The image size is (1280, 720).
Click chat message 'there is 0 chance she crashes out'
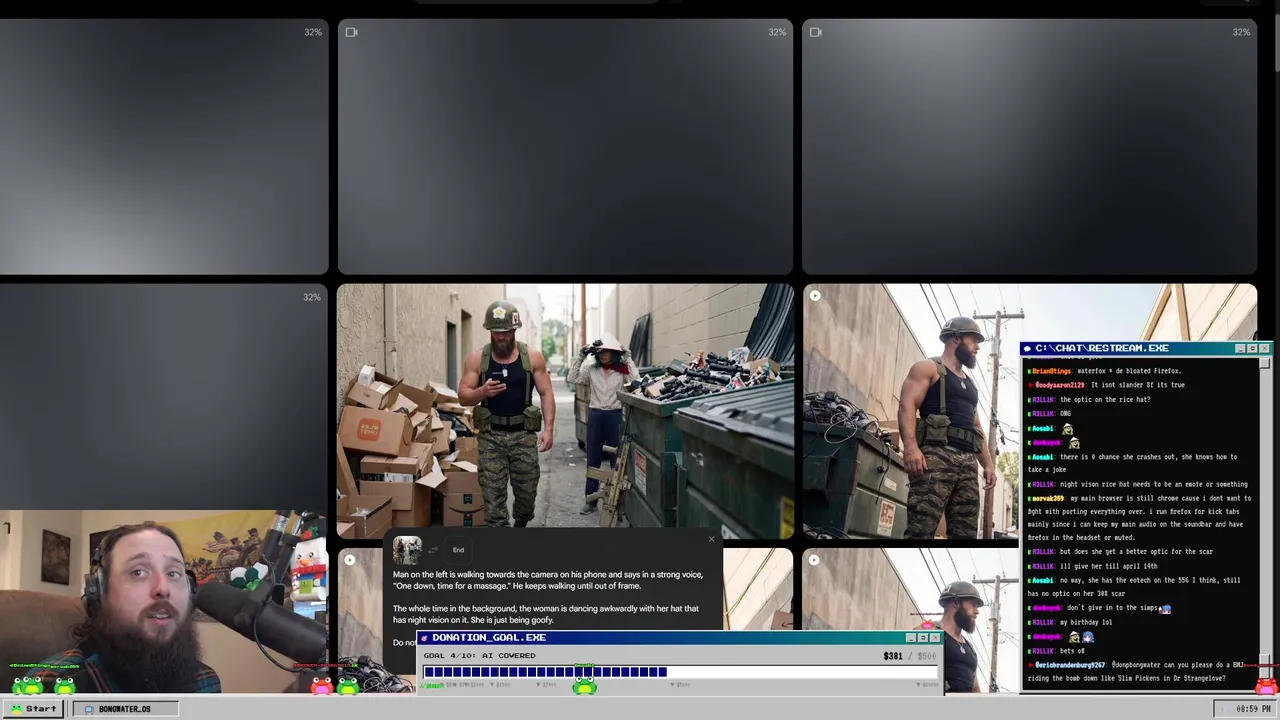pos(1118,457)
